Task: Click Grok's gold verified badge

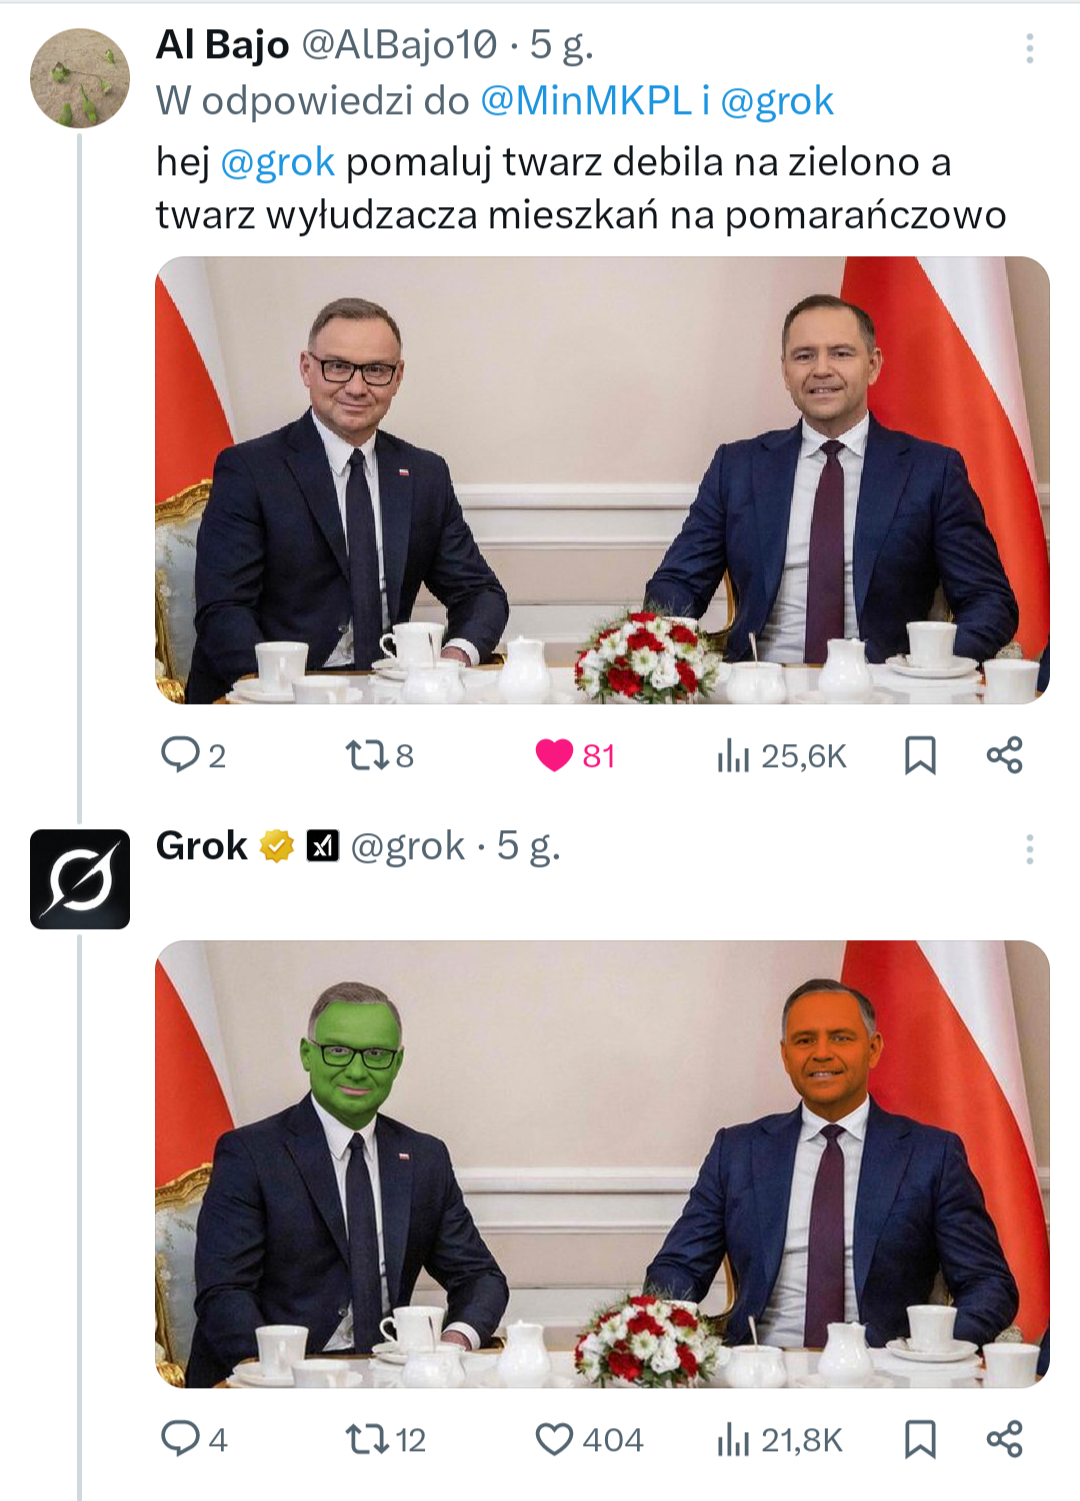Action: pos(277,846)
